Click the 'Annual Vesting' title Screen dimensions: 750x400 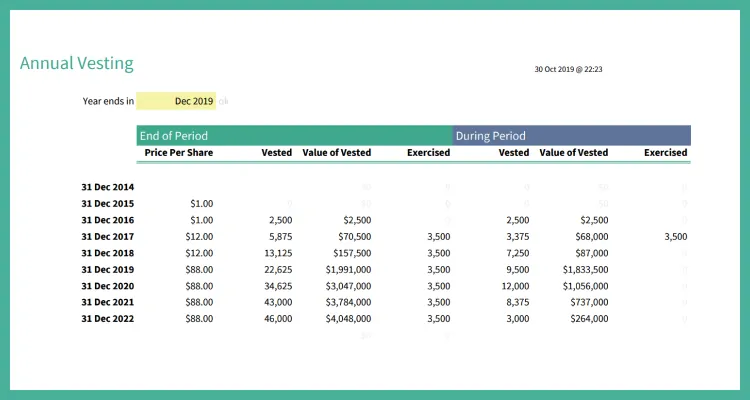77,63
